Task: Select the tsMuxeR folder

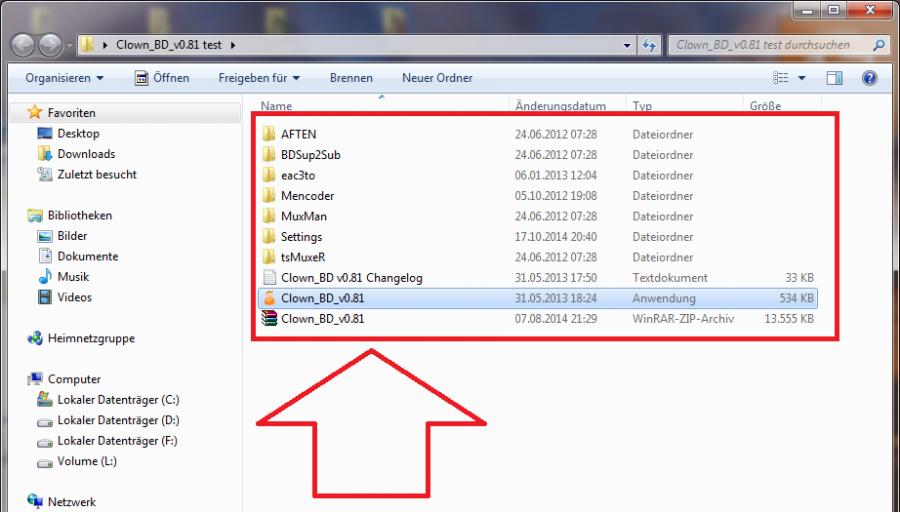Action: click(303, 257)
